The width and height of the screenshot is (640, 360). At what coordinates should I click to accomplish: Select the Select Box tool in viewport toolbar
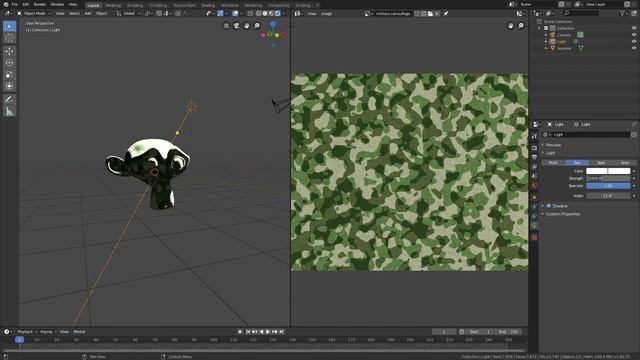click(x=9, y=27)
